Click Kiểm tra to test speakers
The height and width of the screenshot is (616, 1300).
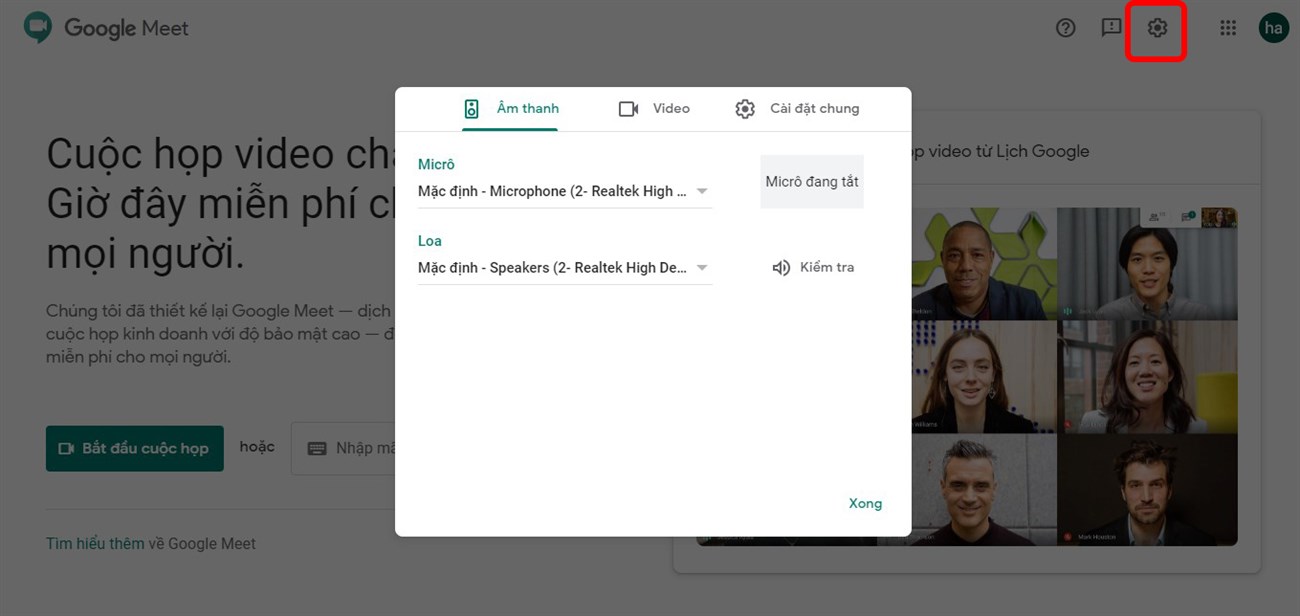(x=813, y=268)
